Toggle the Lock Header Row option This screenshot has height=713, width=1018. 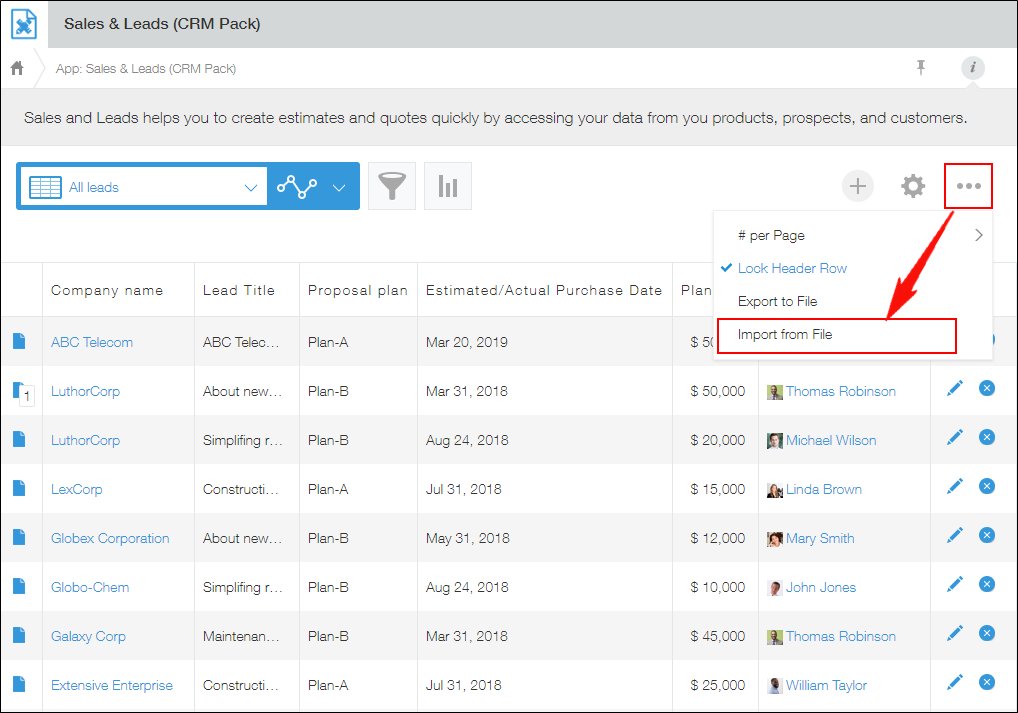(792, 268)
